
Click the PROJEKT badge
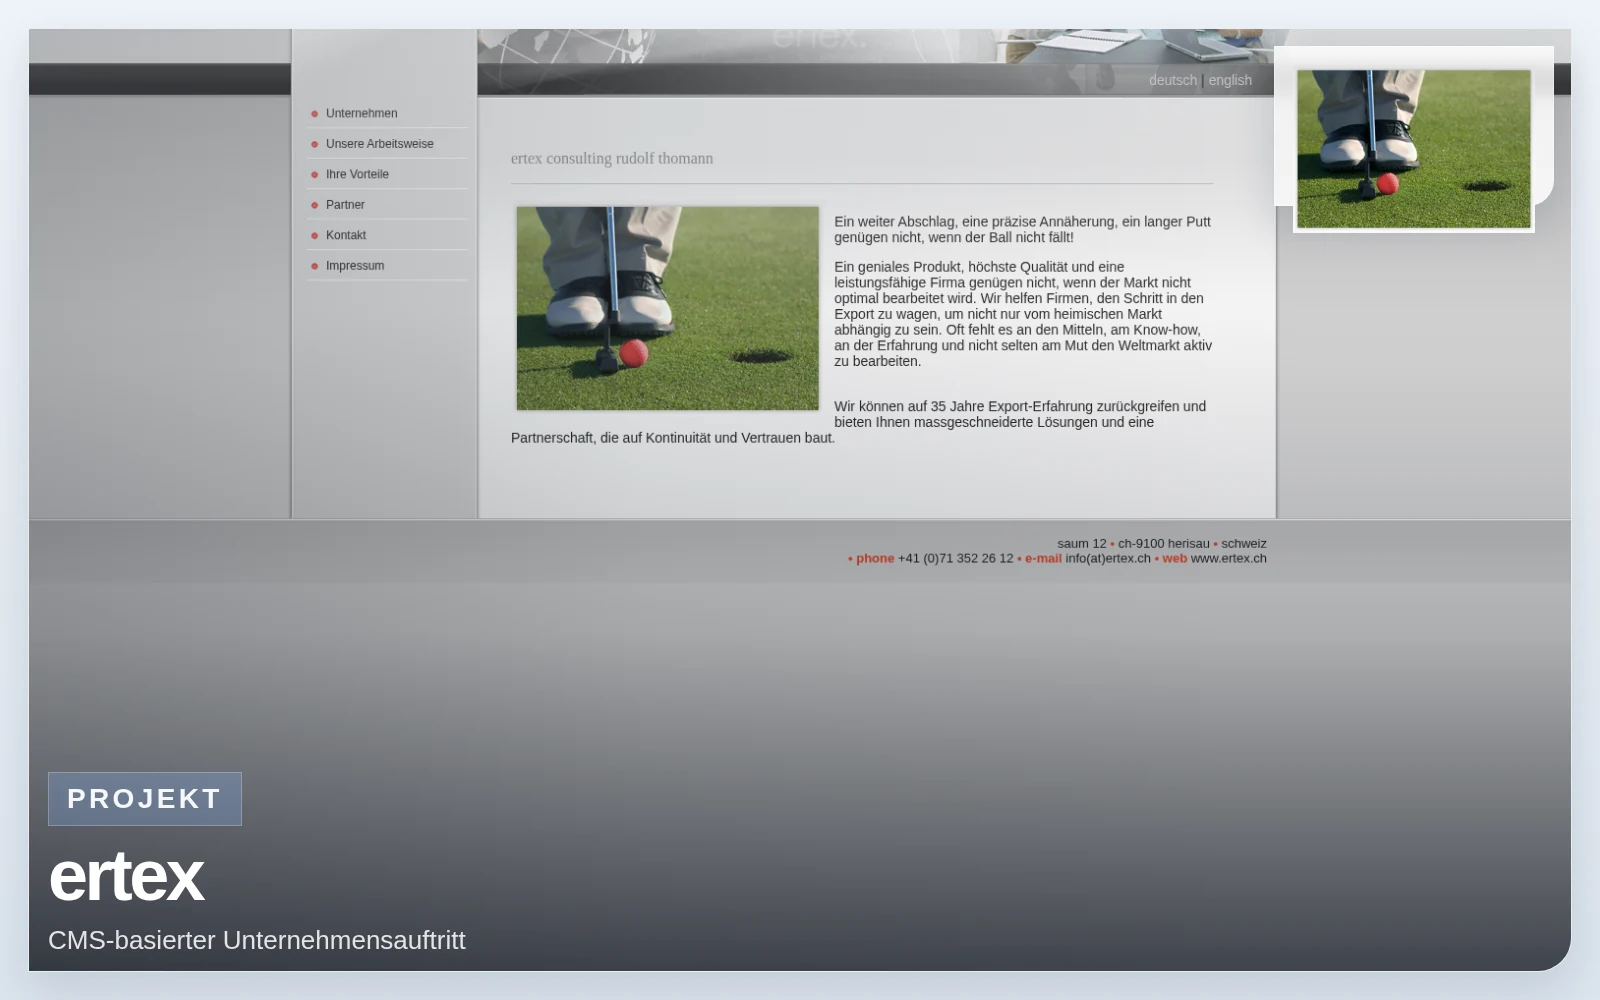[145, 799]
